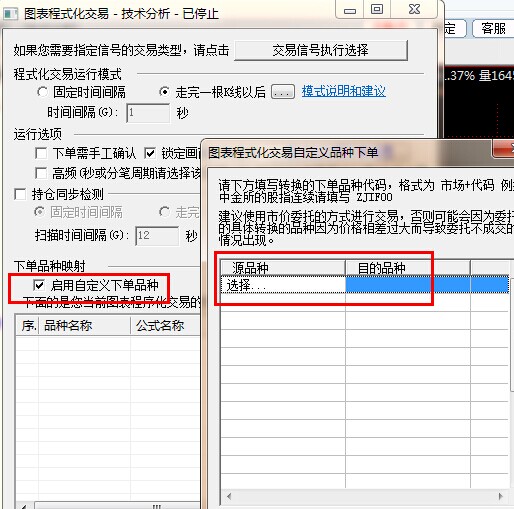Click the 扫描时间间隔(G) input field
Screen dimensions: 514x509
(x=157, y=236)
